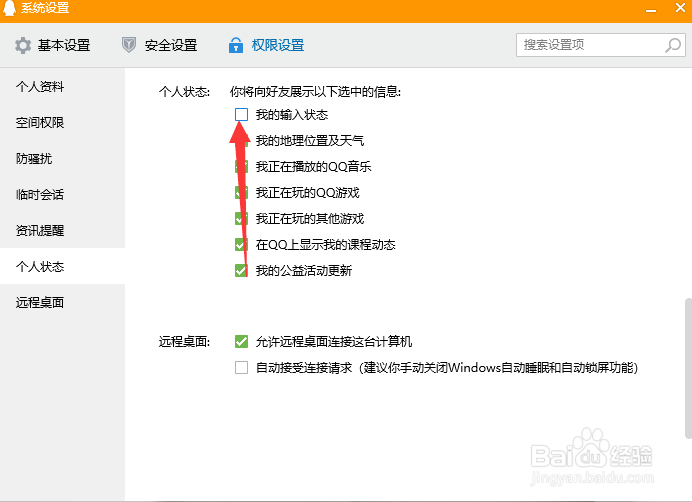Click 我的地理位置及天气 label text

pos(310,140)
